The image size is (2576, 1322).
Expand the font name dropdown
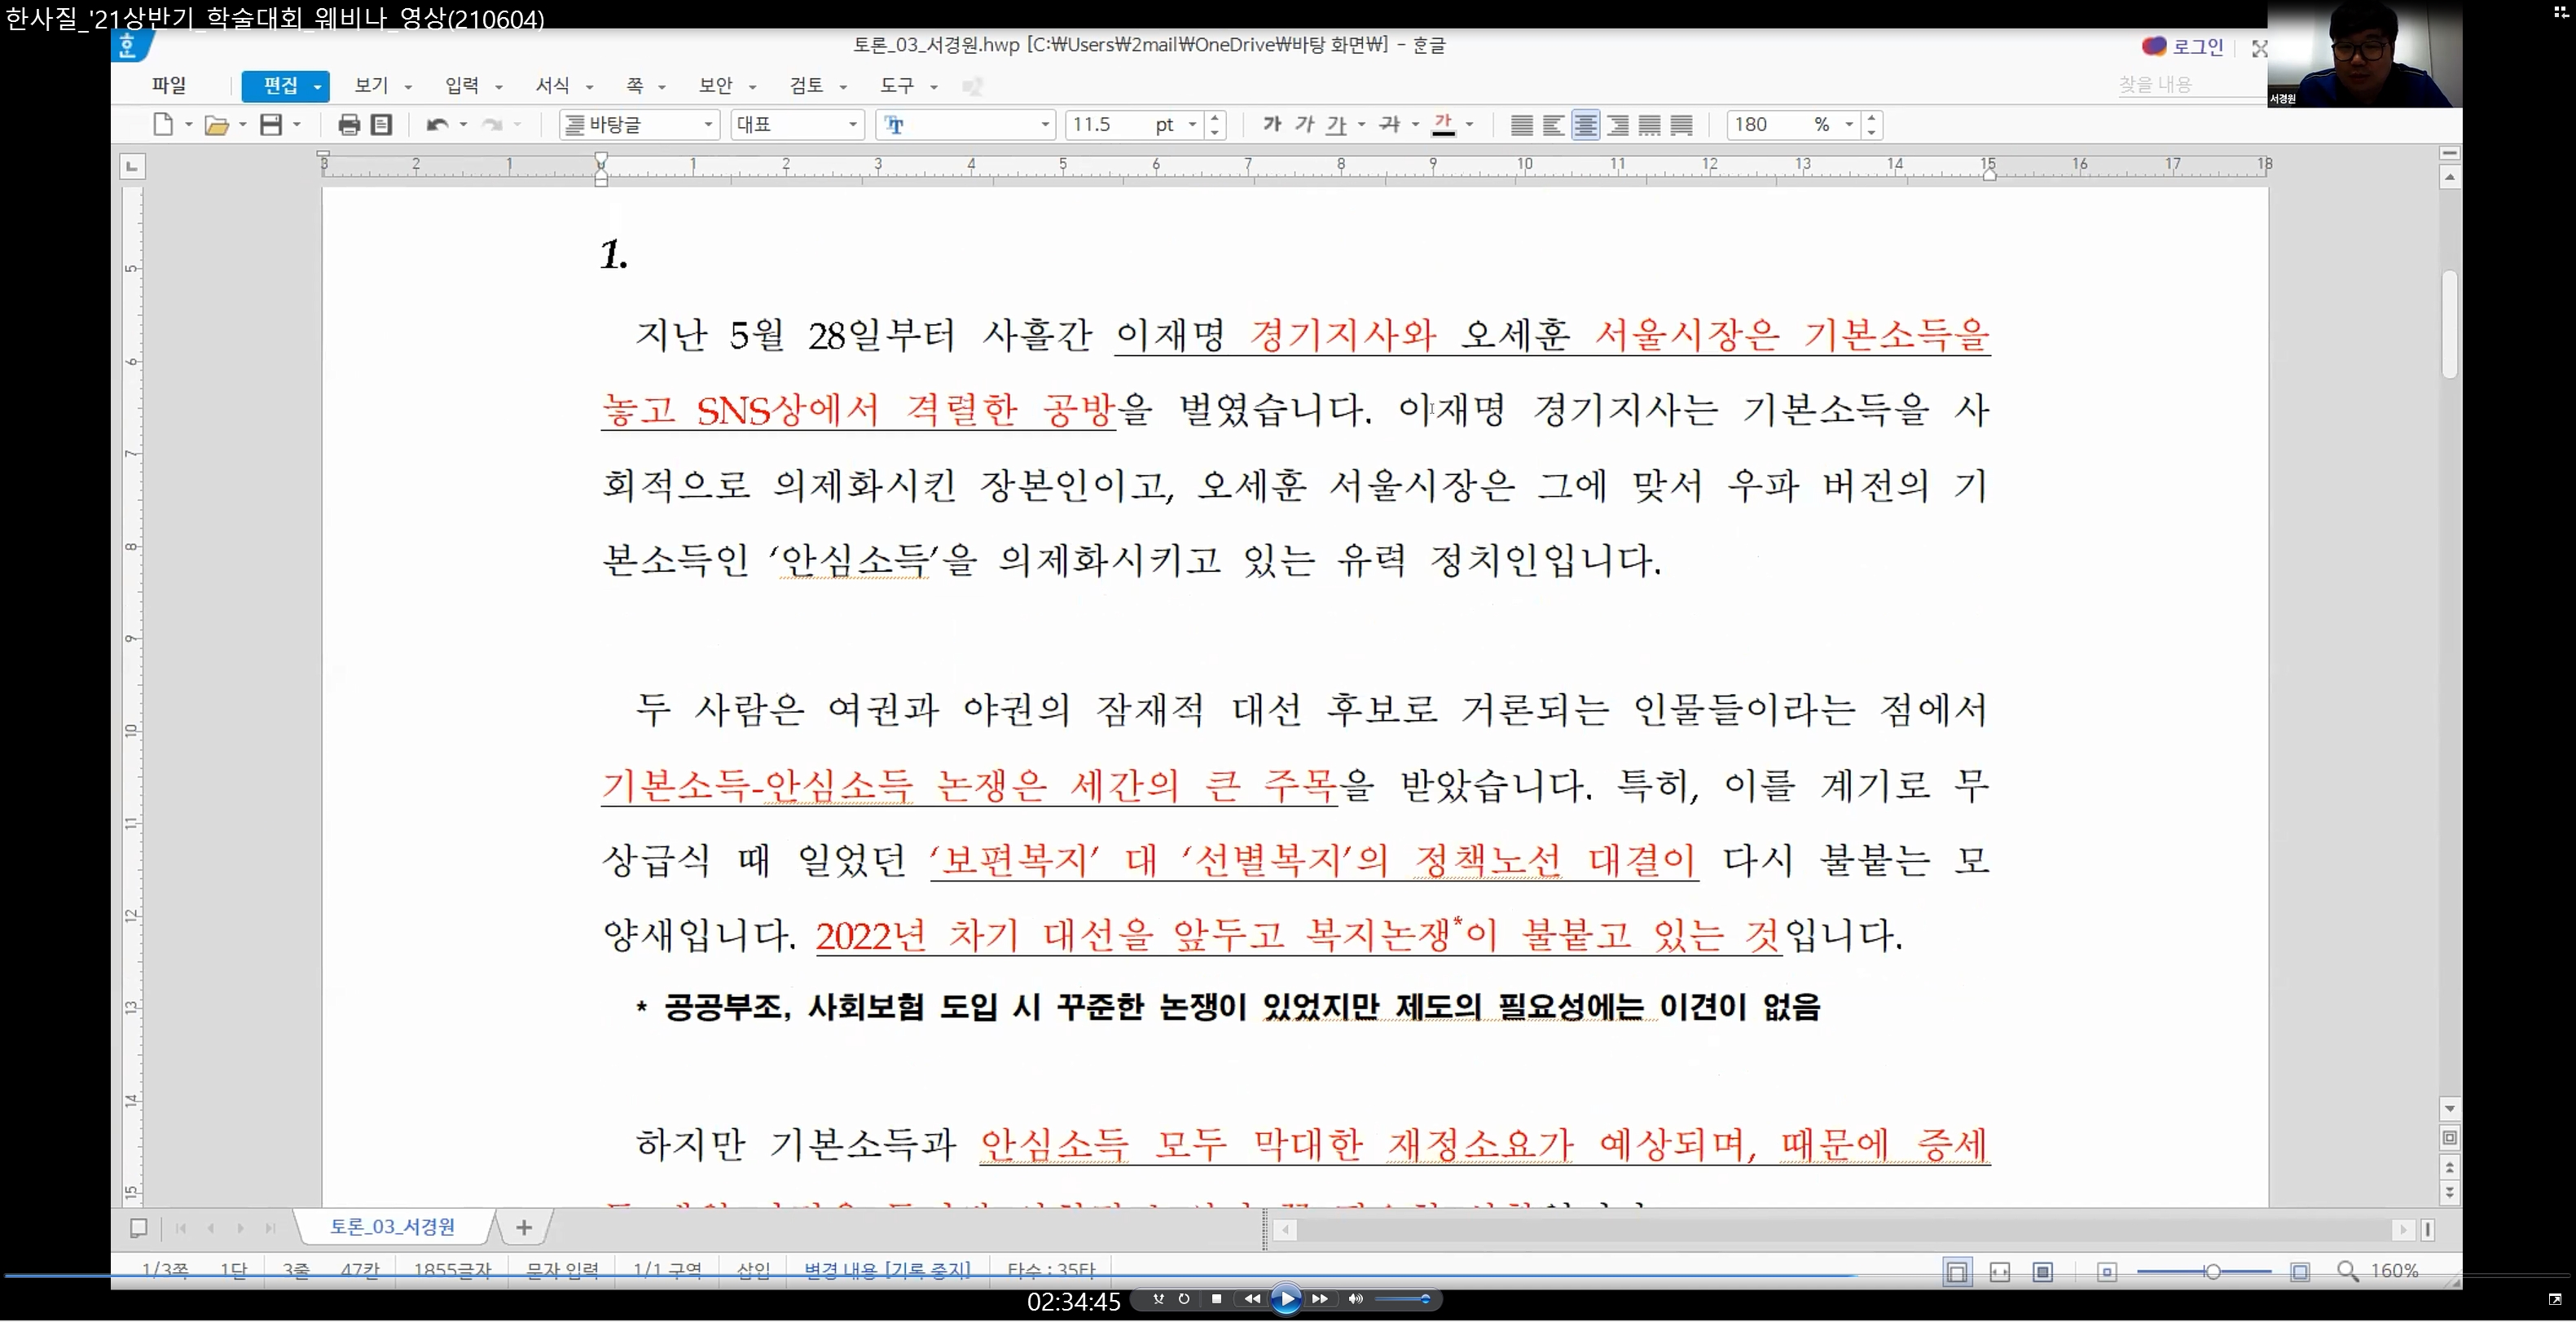pos(1045,125)
